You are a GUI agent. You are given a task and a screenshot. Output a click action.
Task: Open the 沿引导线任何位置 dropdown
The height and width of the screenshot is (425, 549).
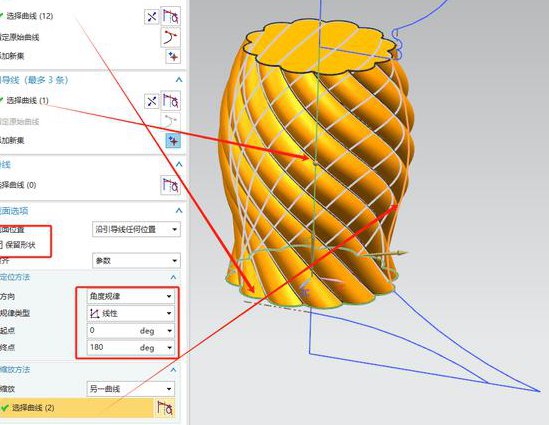click(x=137, y=229)
